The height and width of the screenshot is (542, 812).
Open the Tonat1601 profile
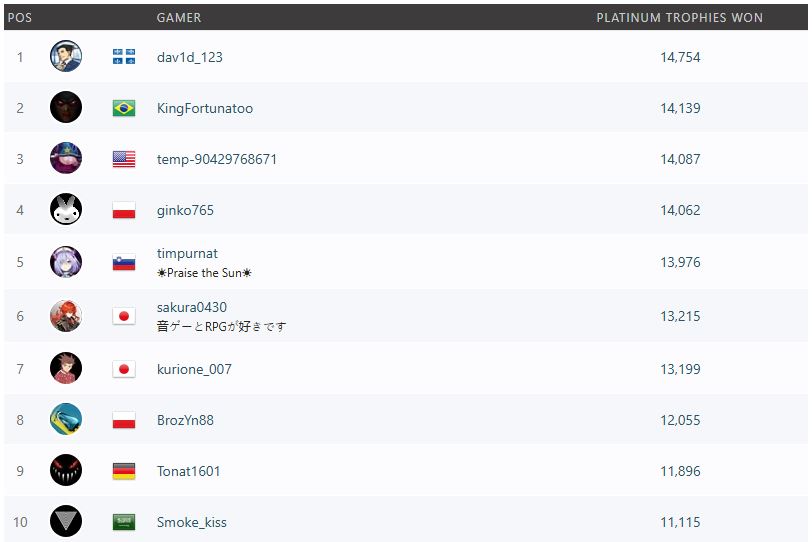[x=188, y=471]
